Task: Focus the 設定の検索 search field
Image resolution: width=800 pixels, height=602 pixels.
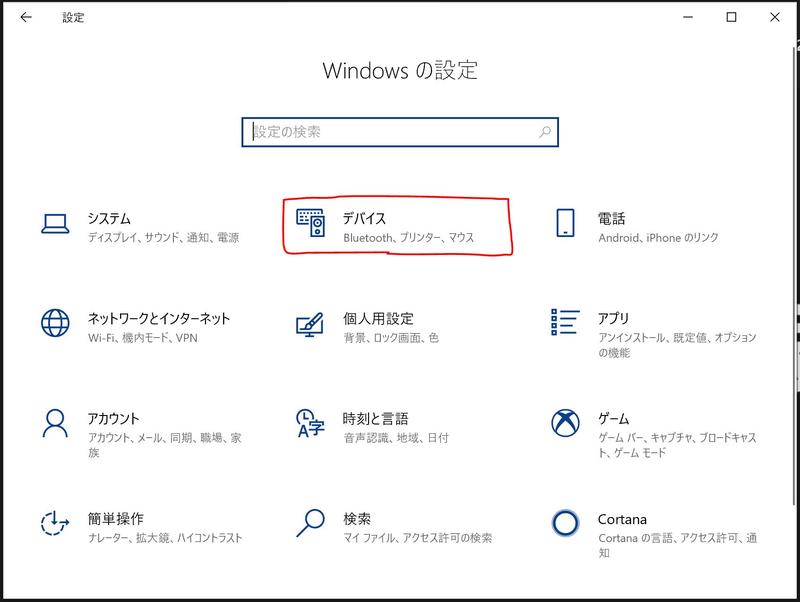Action: pos(400,132)
